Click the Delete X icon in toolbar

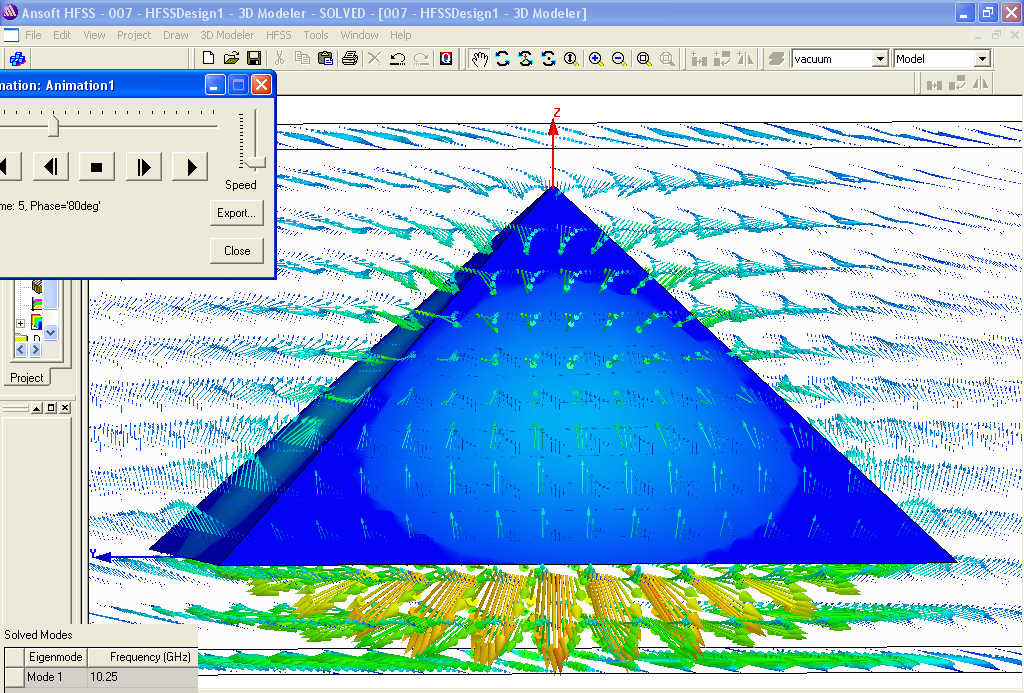[x=374, y=58]
